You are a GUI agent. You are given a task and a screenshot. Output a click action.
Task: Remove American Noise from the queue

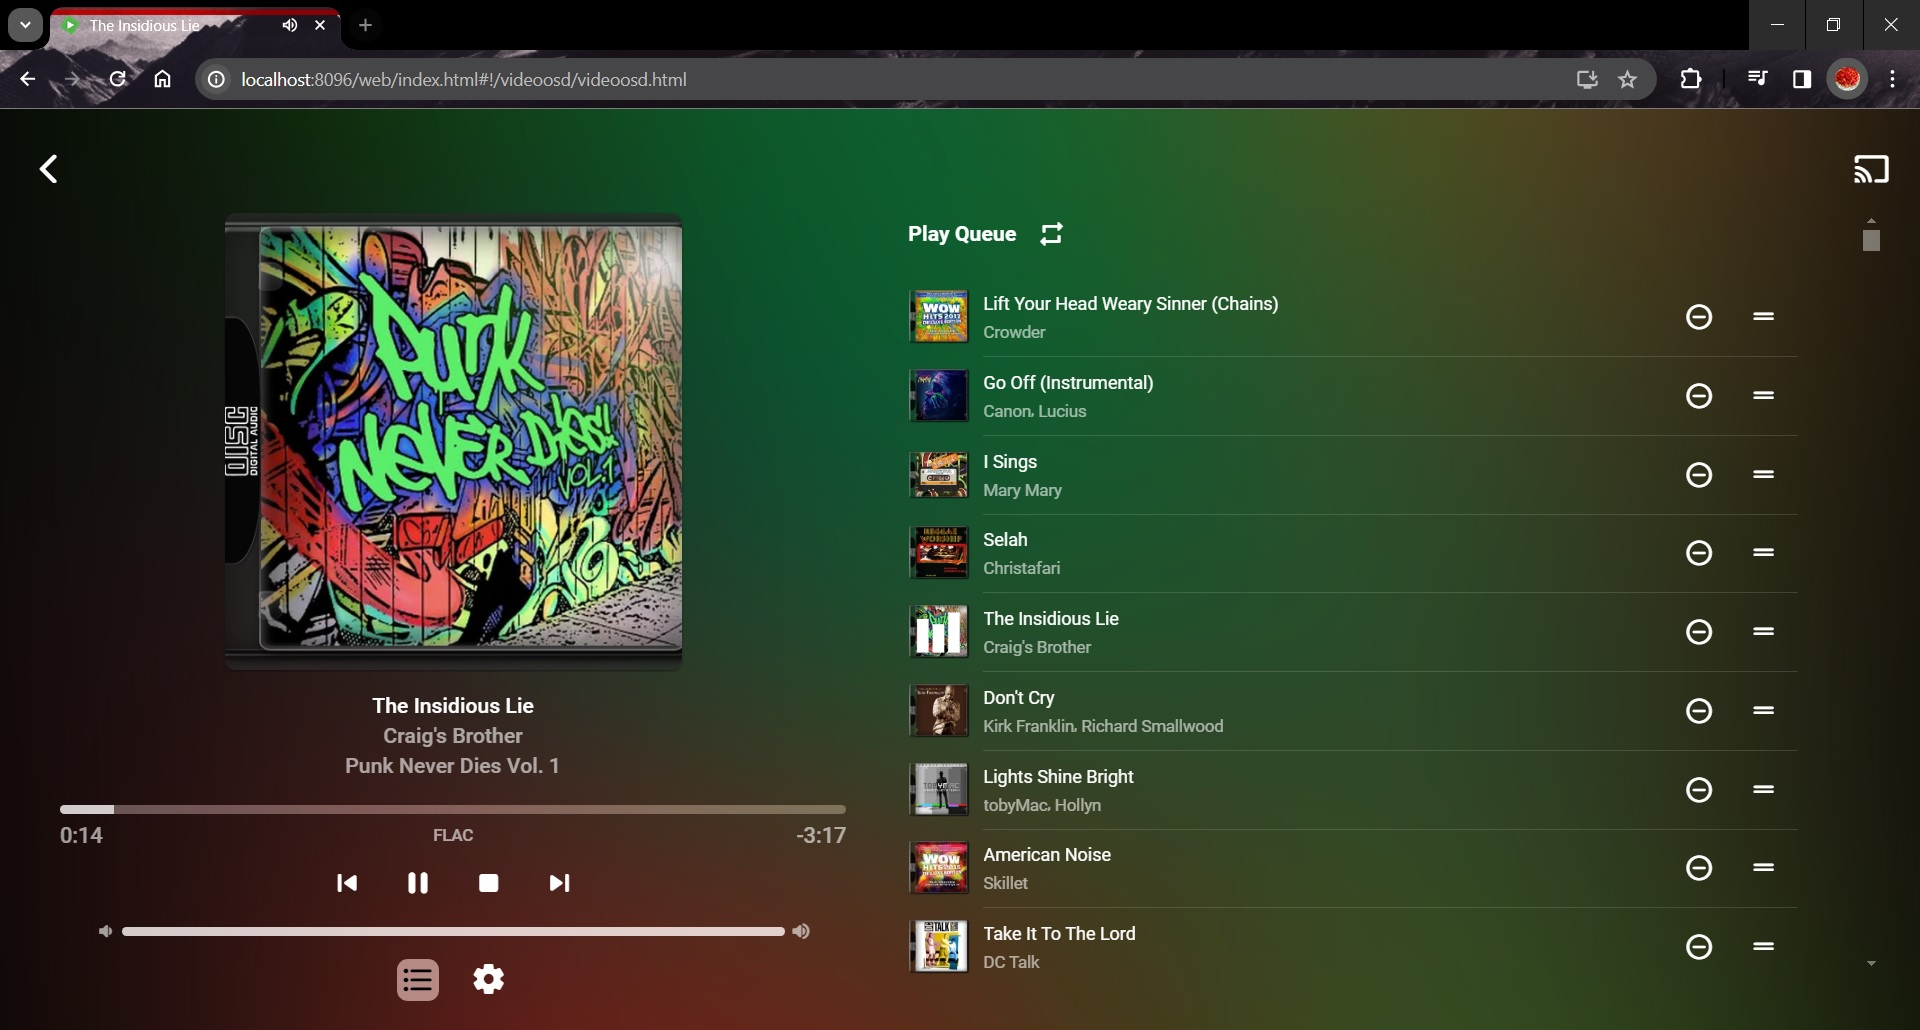1699,868
